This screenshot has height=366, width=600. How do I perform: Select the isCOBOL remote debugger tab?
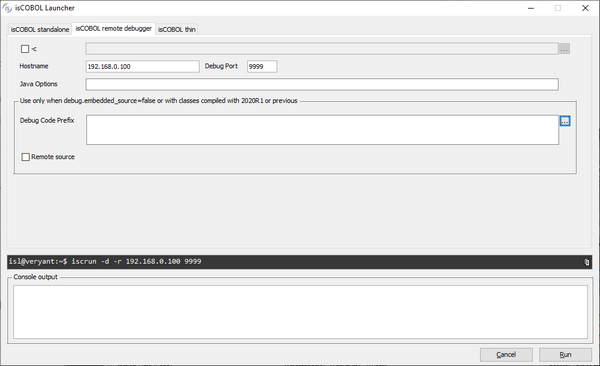click(x=113, y=29)
